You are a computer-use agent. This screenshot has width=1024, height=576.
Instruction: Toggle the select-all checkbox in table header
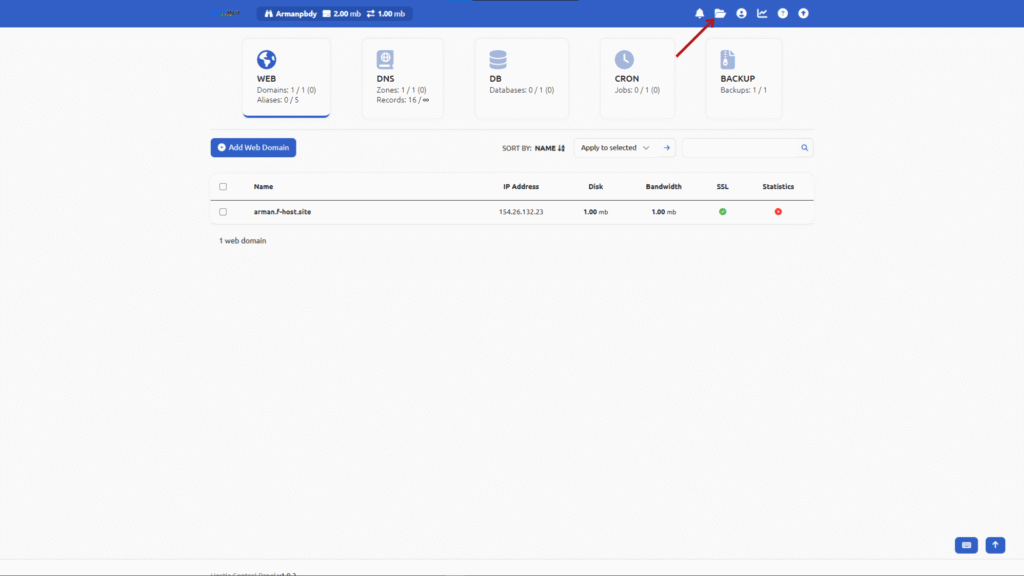223,187
